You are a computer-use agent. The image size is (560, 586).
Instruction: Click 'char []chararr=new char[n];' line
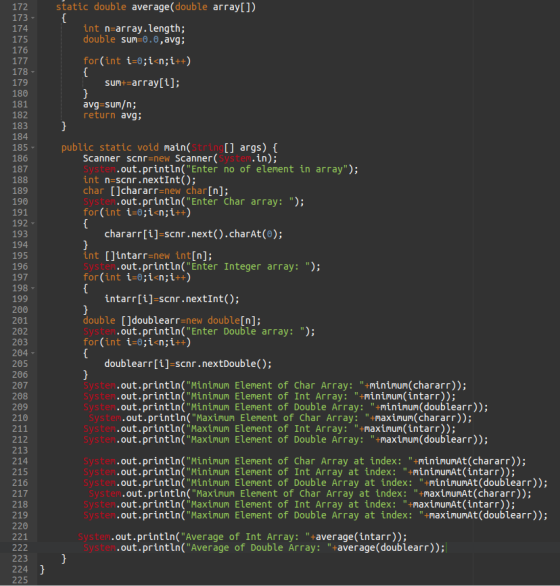pos(156,191)
